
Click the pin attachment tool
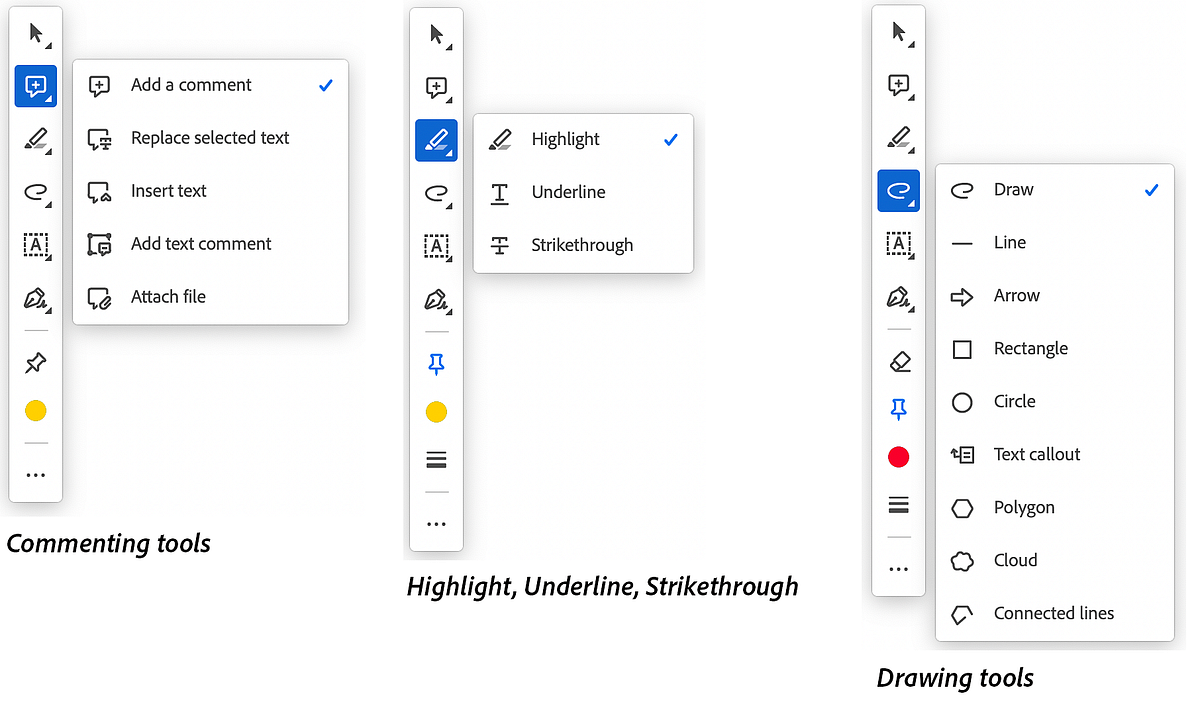(x=35, y=362)
